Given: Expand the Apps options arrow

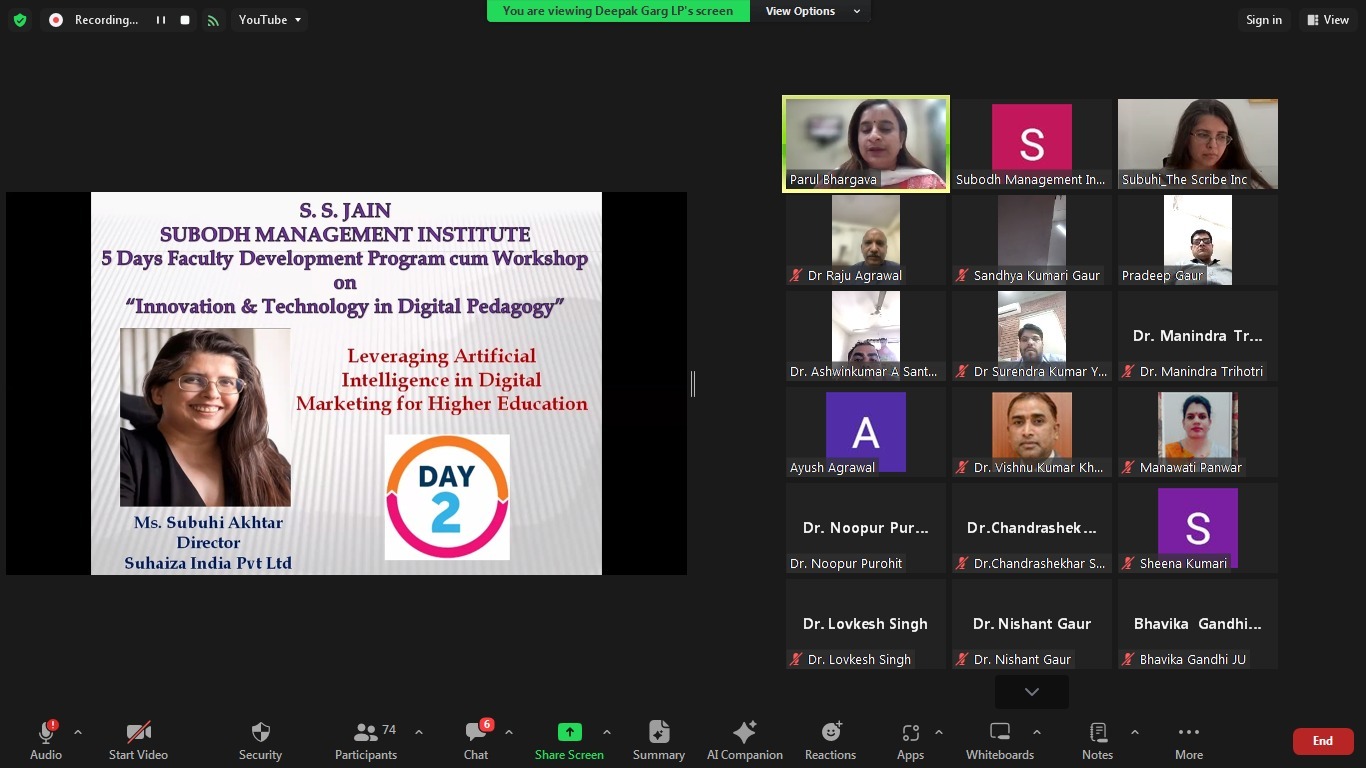Looking at the screenshot, I should (x=938, y=733).
